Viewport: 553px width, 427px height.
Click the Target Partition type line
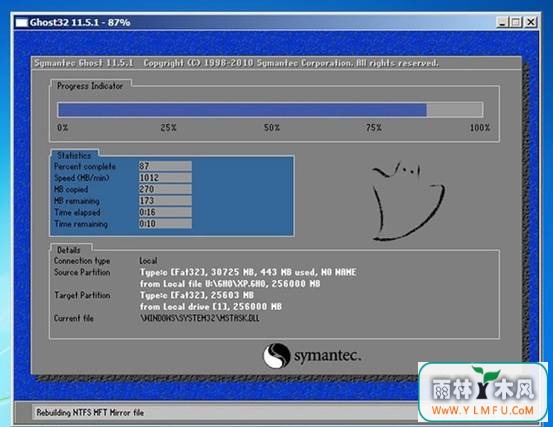(x=197, y=295)
